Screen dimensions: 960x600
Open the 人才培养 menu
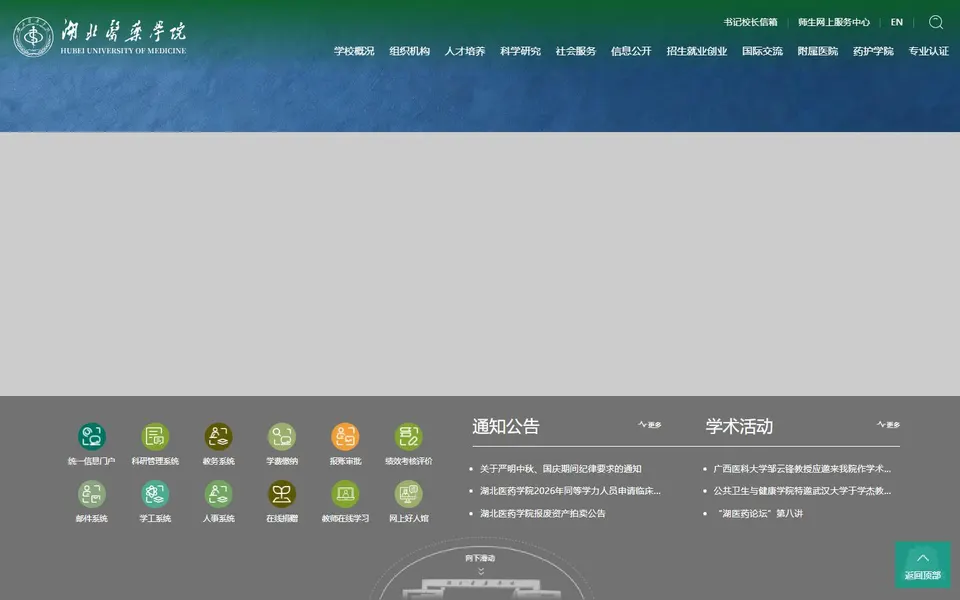coord(465,51)
